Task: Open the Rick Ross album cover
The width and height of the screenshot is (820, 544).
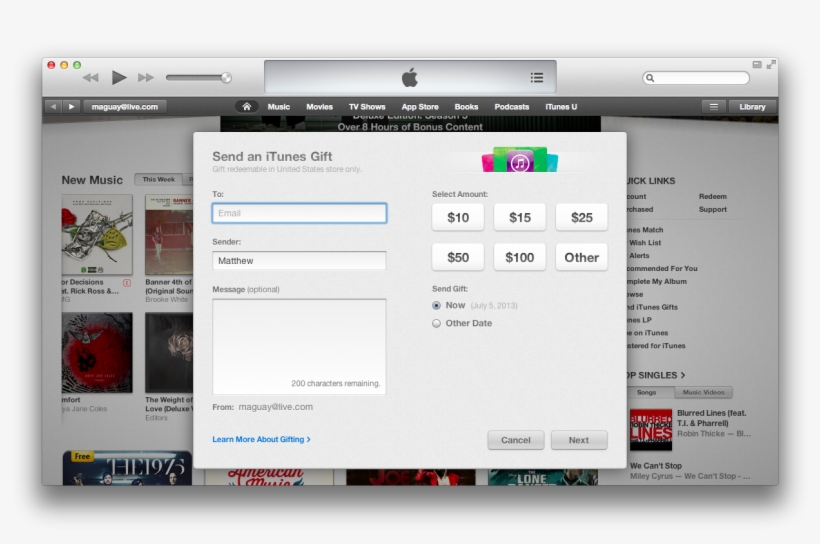Action: [x=97, y=235]
